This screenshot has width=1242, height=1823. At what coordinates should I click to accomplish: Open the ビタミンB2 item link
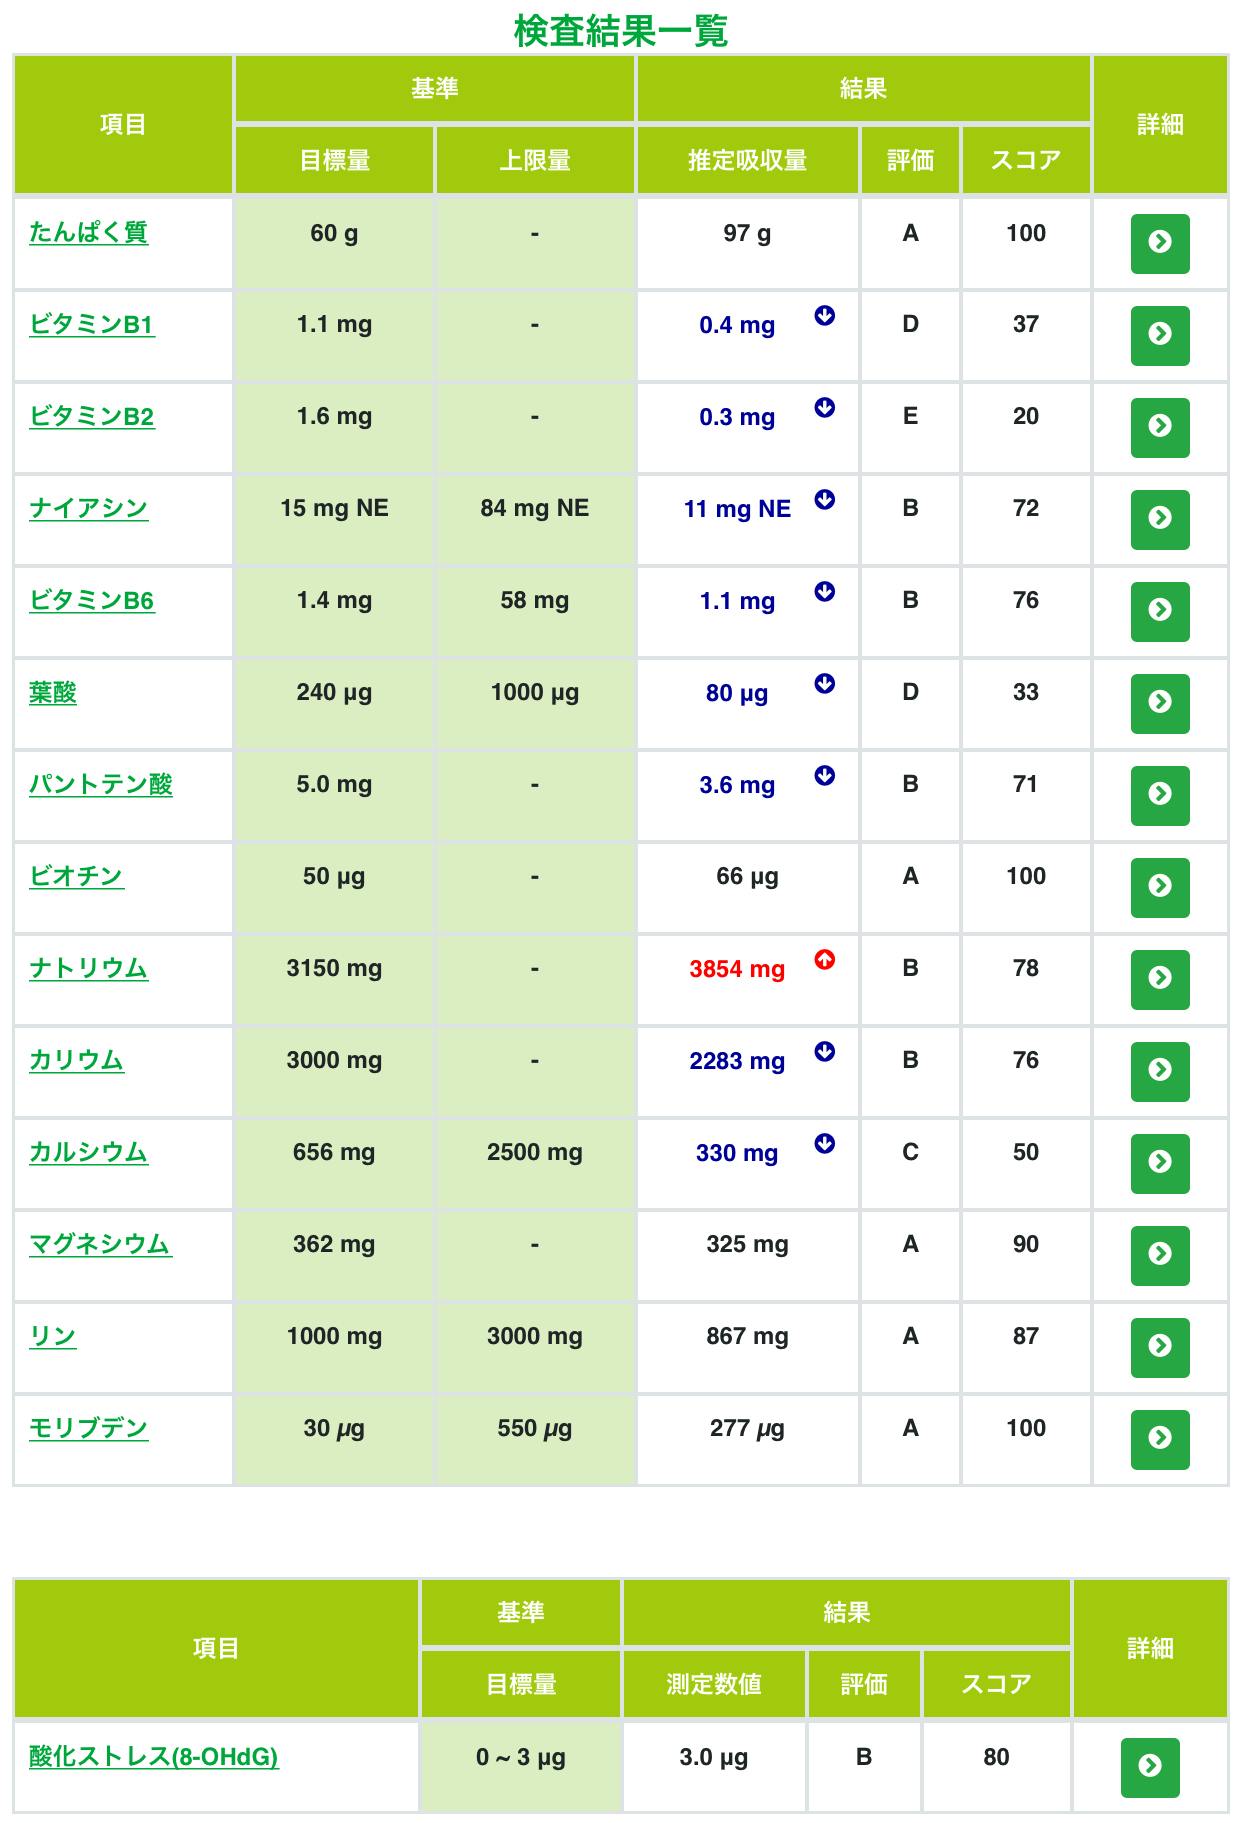[92, 417]
